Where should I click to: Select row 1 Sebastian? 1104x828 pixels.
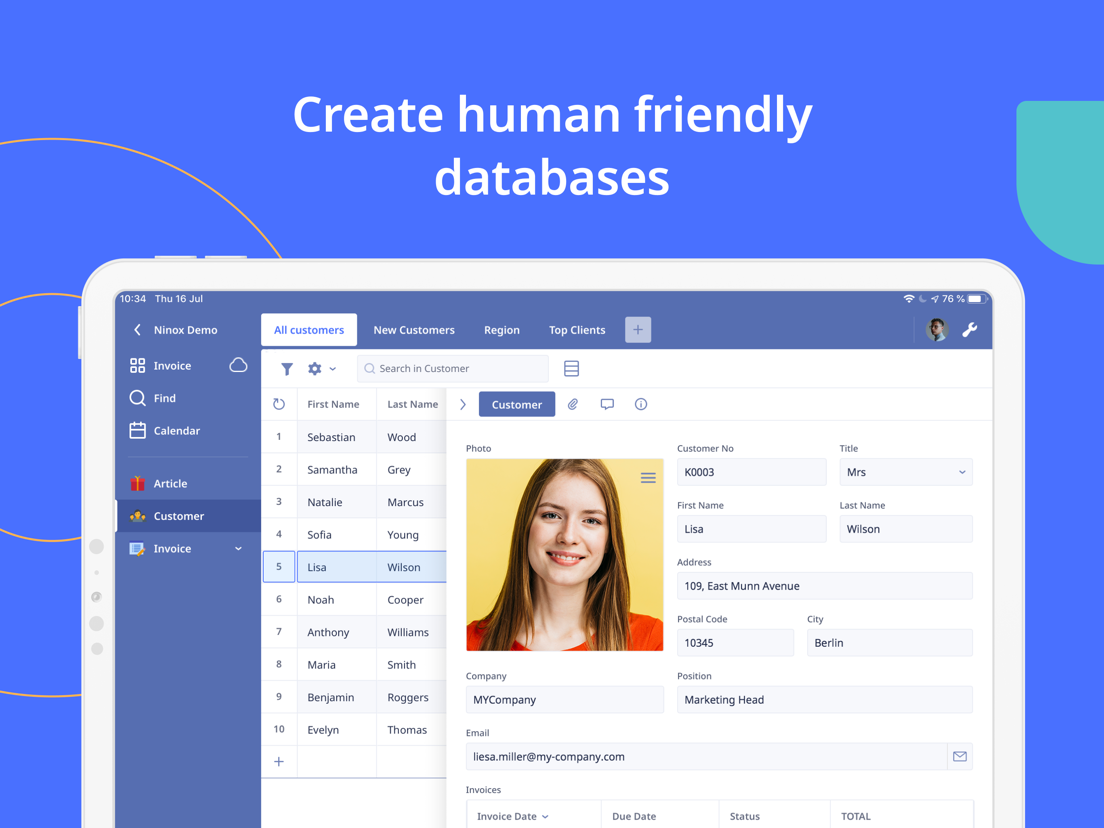[279, 437]
